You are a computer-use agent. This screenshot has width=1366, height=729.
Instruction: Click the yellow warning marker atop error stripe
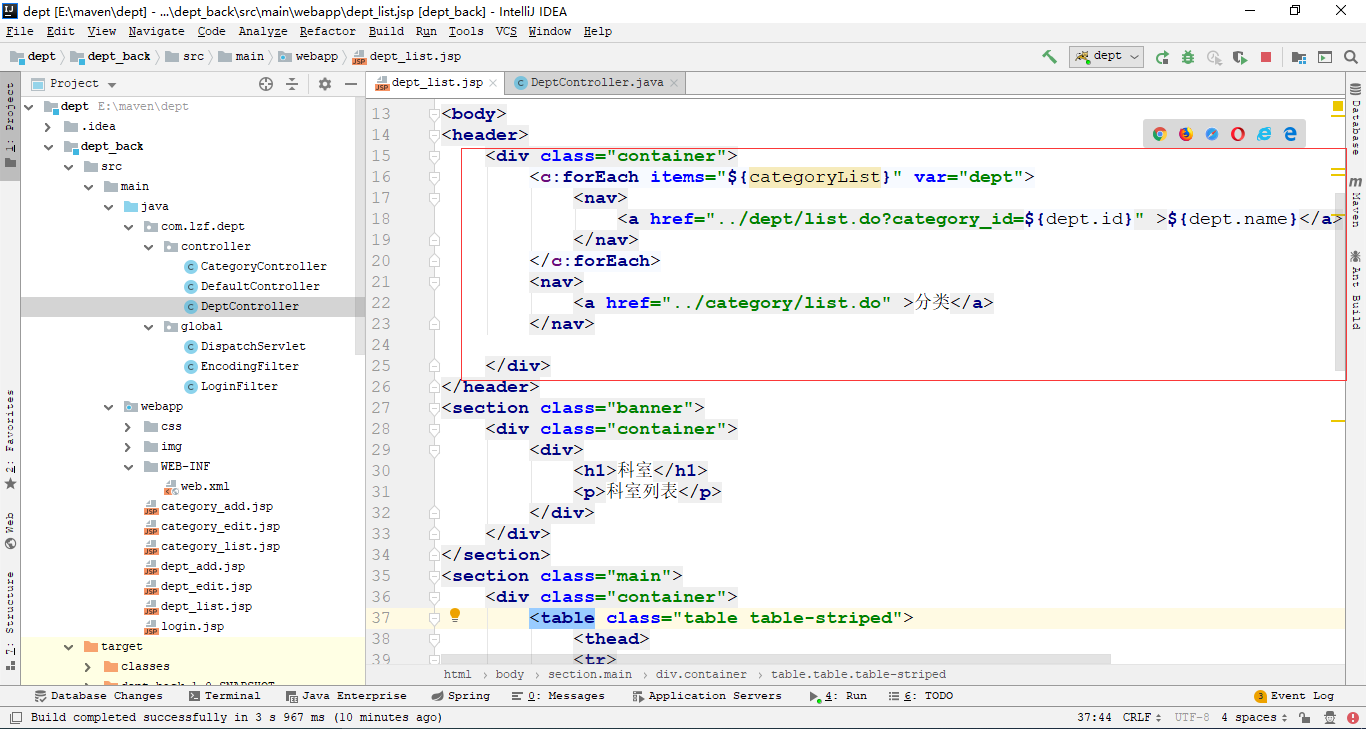coord(1338,105)
